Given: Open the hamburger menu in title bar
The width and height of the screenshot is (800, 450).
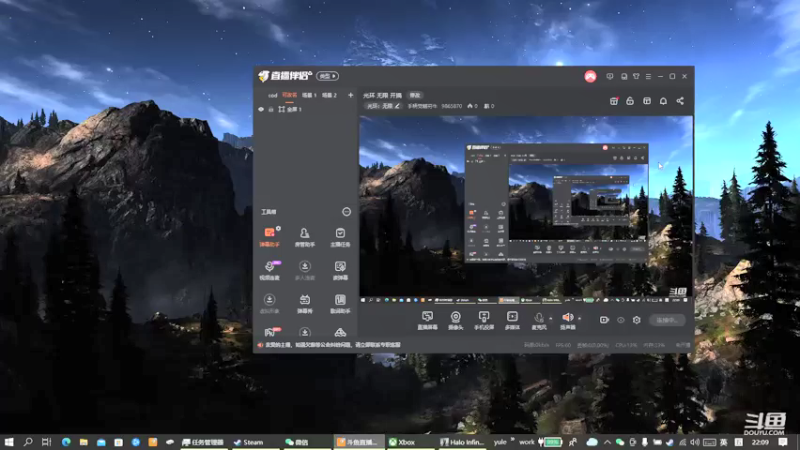Looking at the screenshot, I should (x=648, y=77).
